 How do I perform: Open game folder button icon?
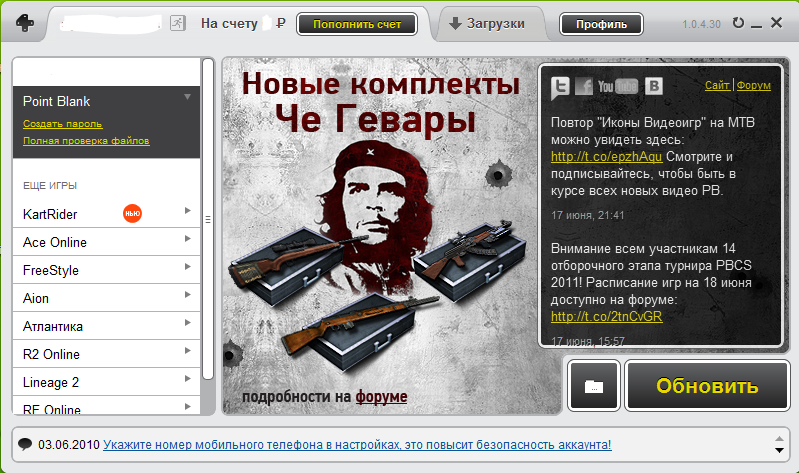coord(594,386)
